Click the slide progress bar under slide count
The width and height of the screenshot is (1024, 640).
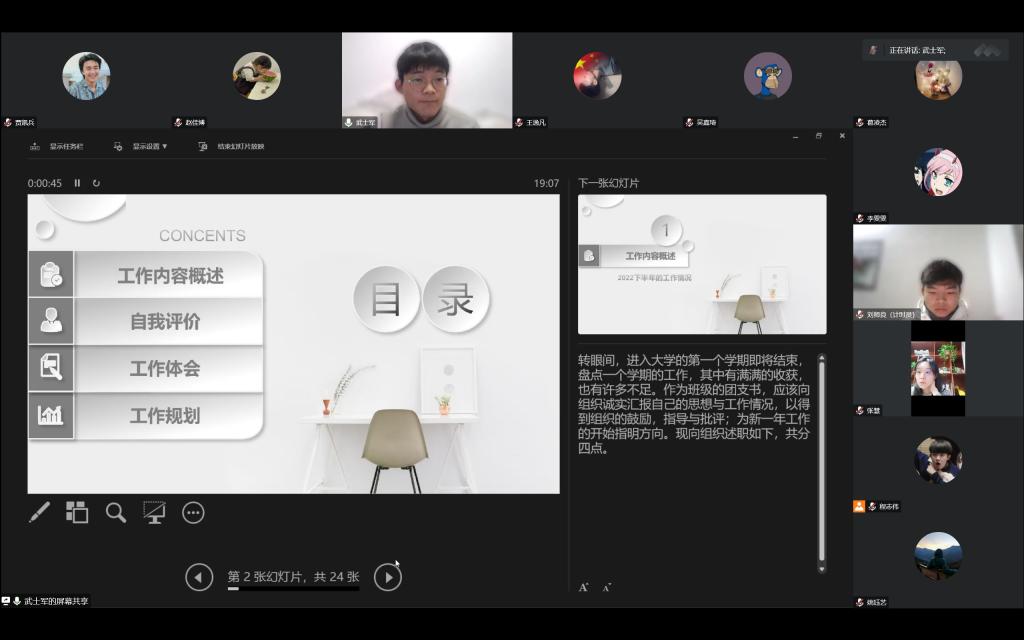[x=293, y=589]
